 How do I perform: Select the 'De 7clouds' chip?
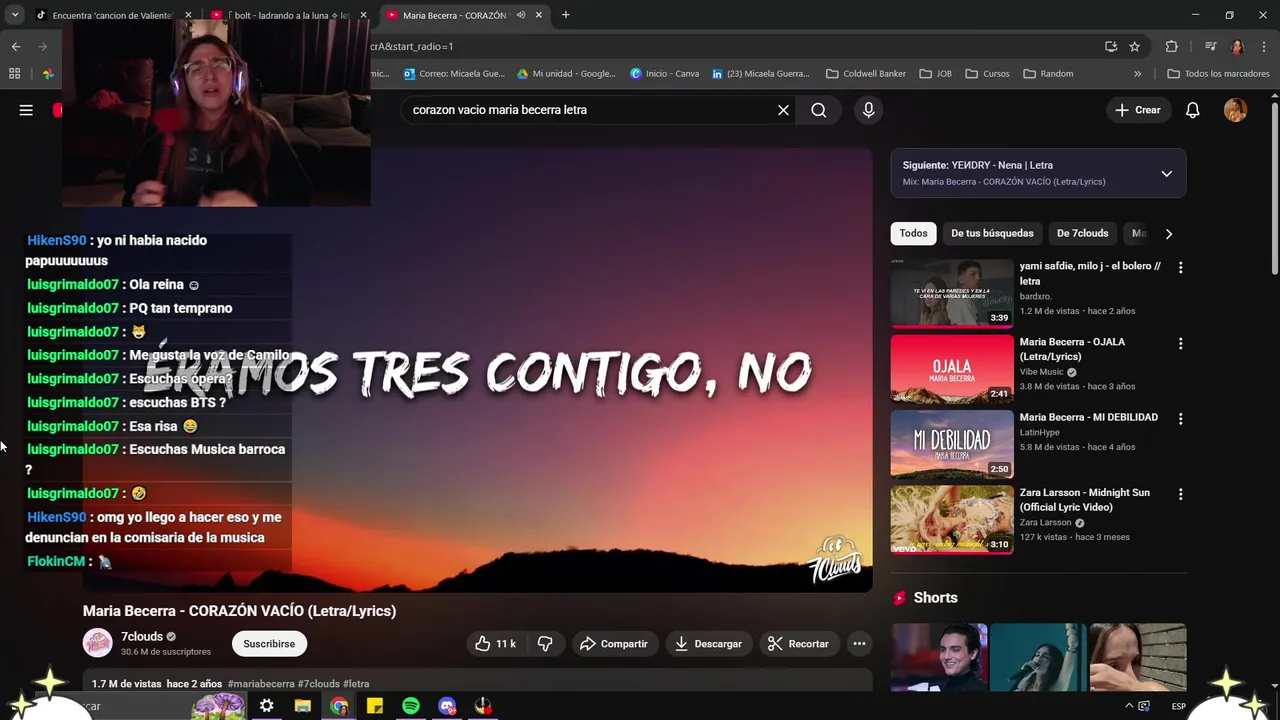pos(1082,233)
